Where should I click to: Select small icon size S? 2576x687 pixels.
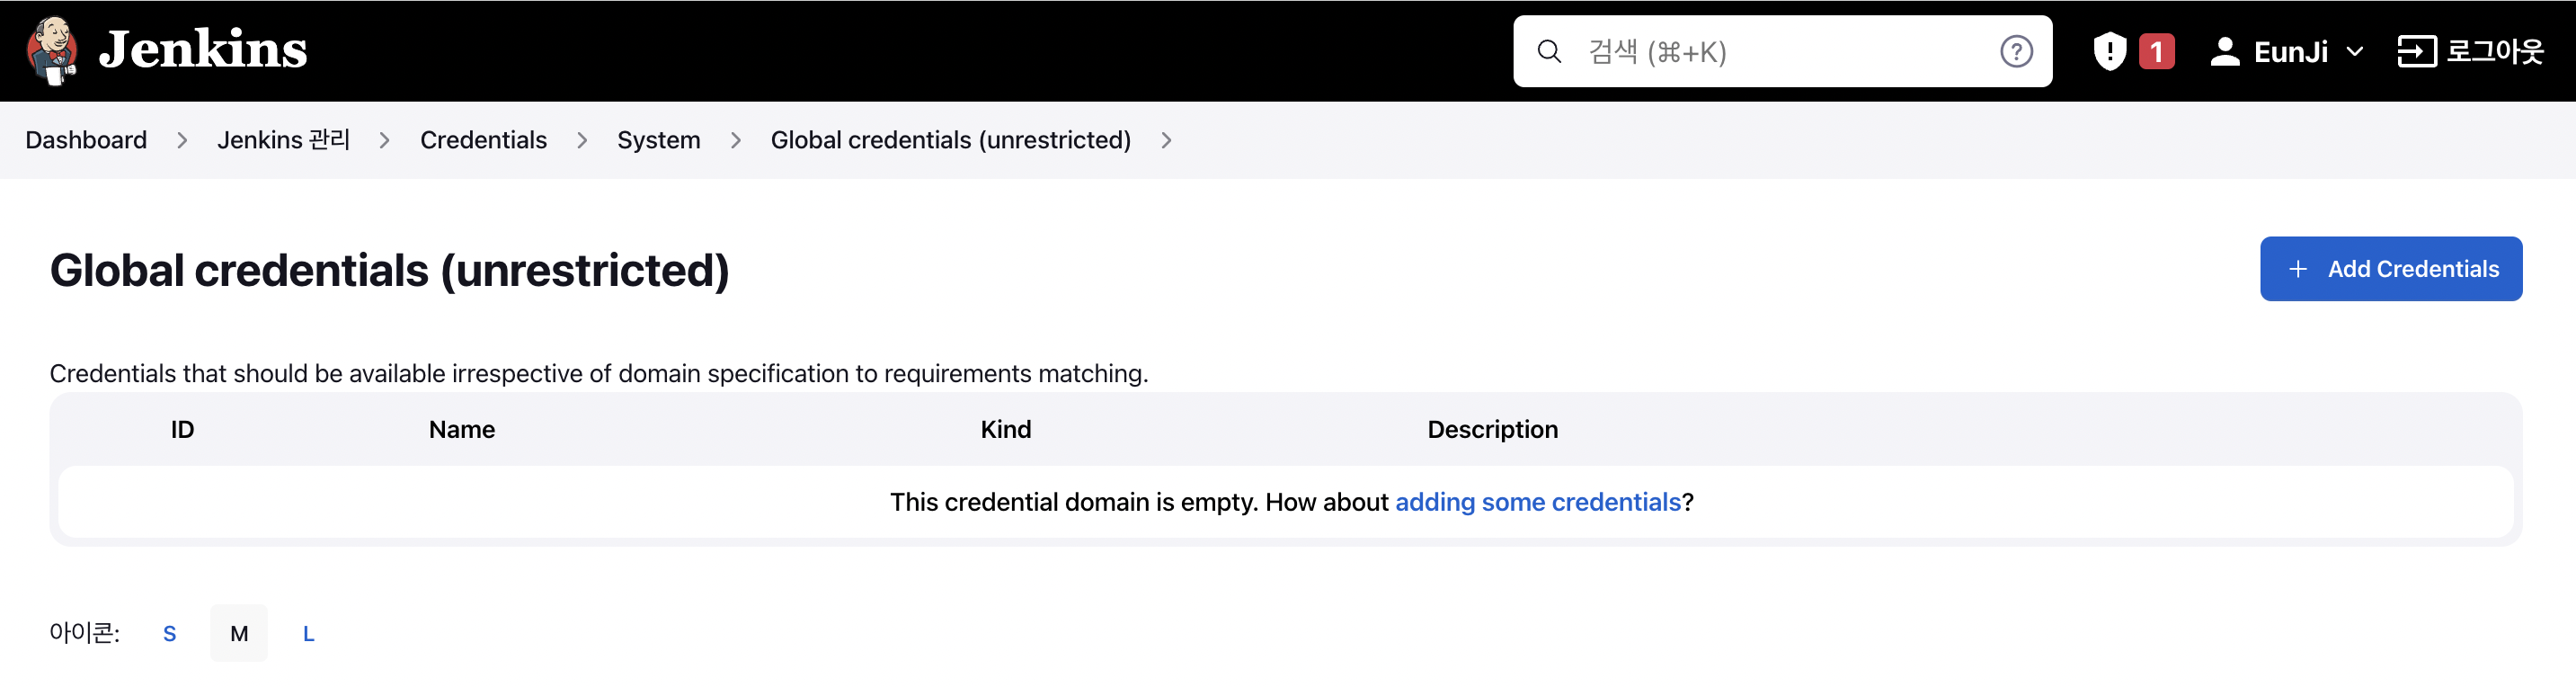(169, 633)
